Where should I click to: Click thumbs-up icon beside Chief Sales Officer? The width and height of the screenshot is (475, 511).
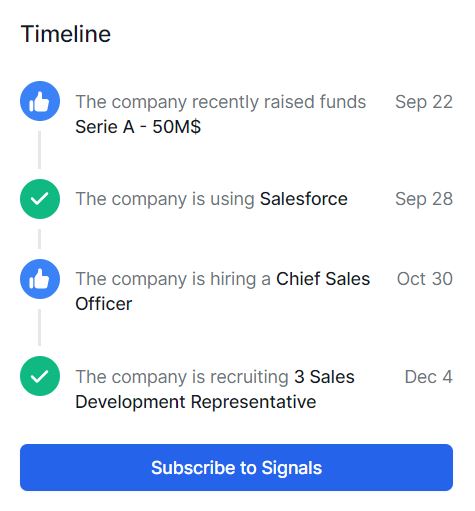pyautogui.click(x=40, y=279)
